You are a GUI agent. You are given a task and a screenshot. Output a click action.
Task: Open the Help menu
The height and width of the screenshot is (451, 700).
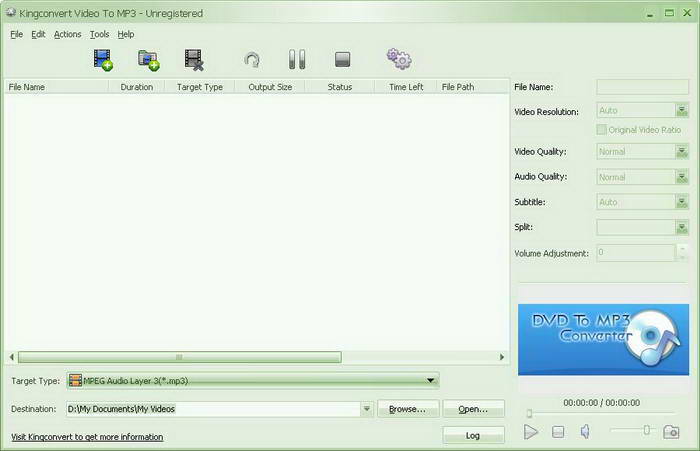click(126, 34)
